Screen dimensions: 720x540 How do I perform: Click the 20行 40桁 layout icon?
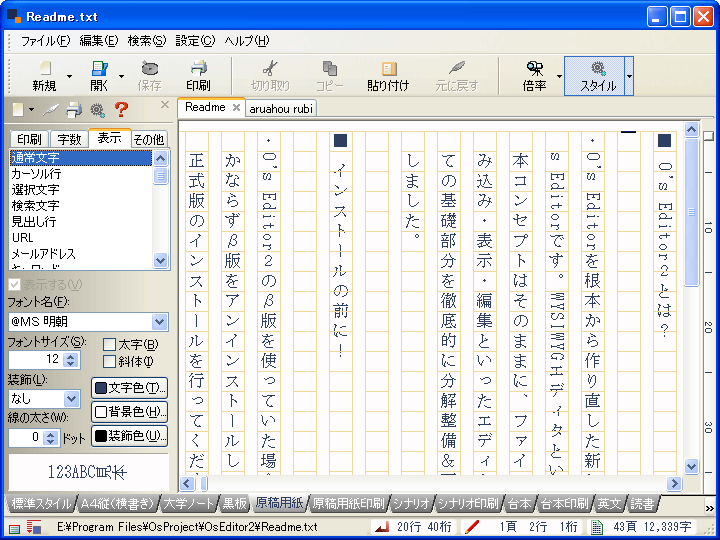[382, 527]
